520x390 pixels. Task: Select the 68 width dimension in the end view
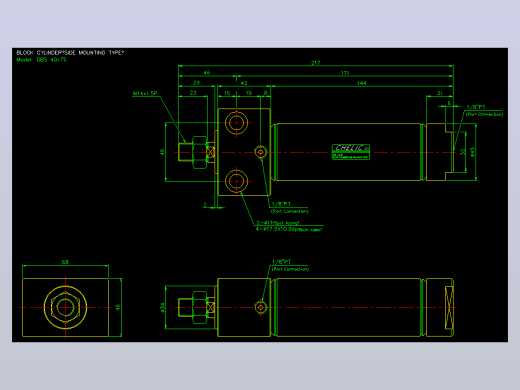(x=65, y=262)
